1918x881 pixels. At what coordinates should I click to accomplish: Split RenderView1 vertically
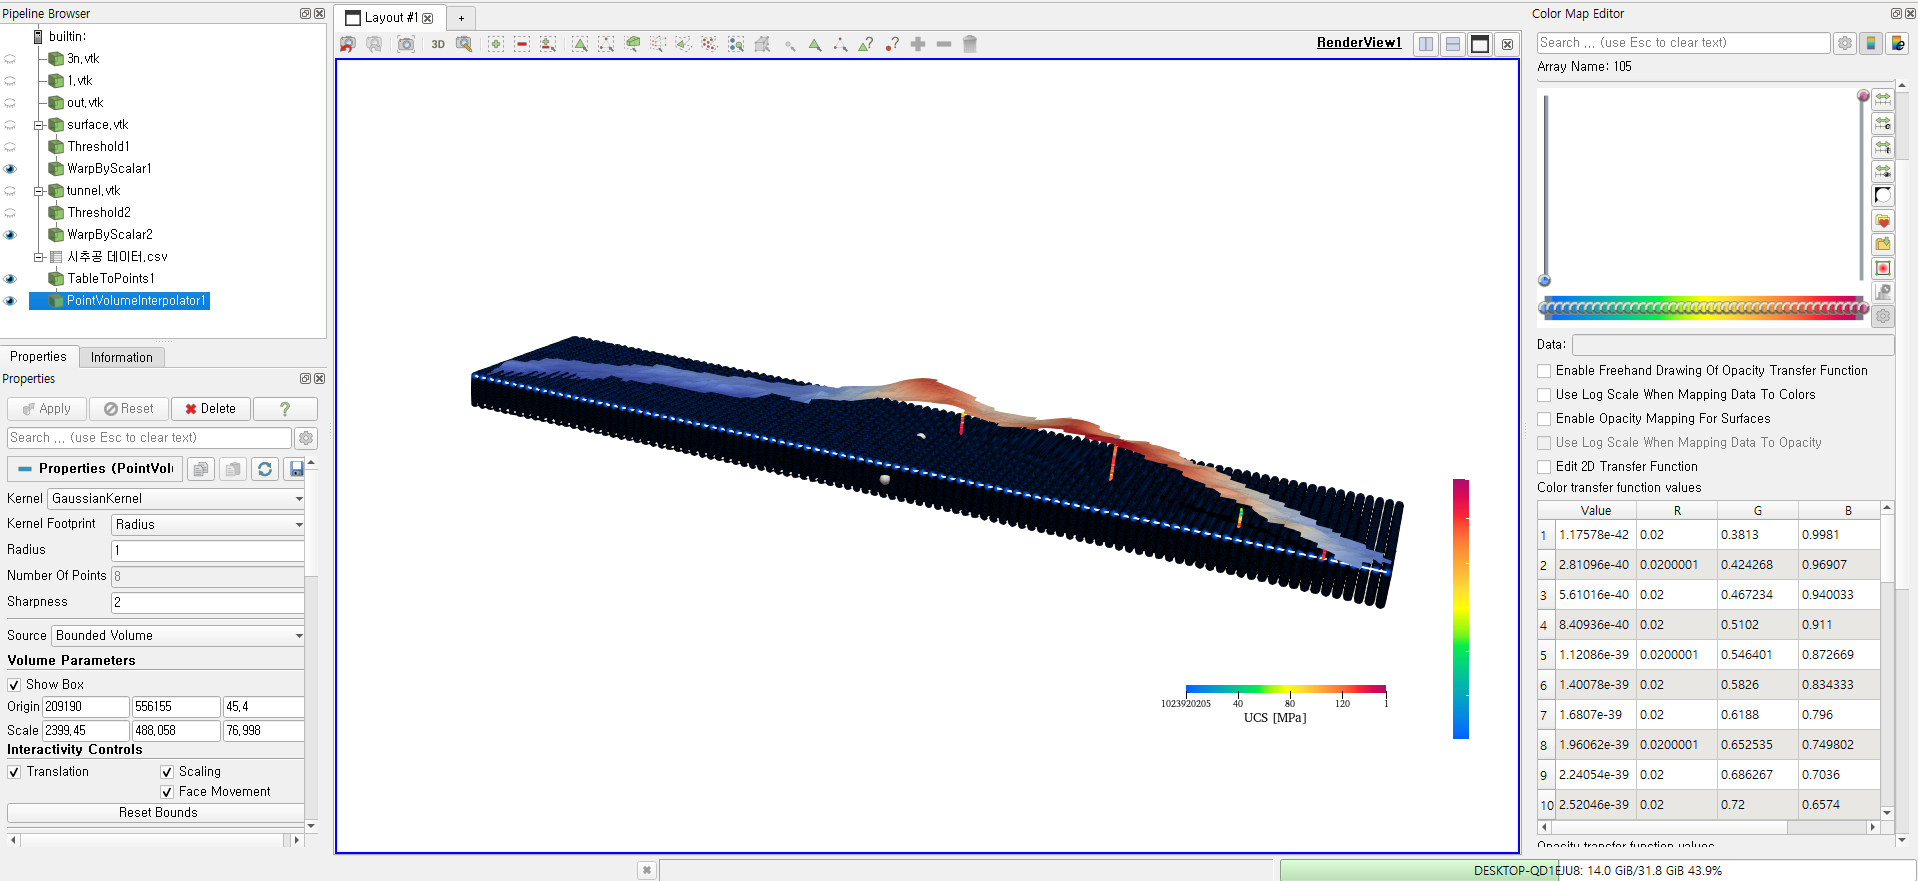(1453, 44)
